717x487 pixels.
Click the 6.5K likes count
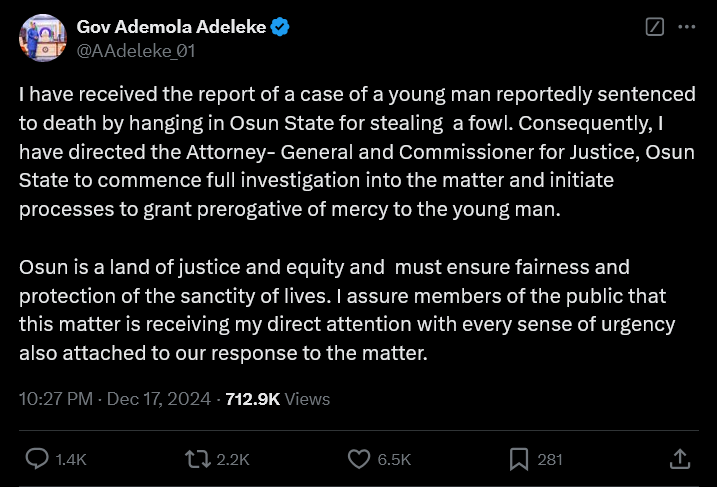click(x=394, y=460)
